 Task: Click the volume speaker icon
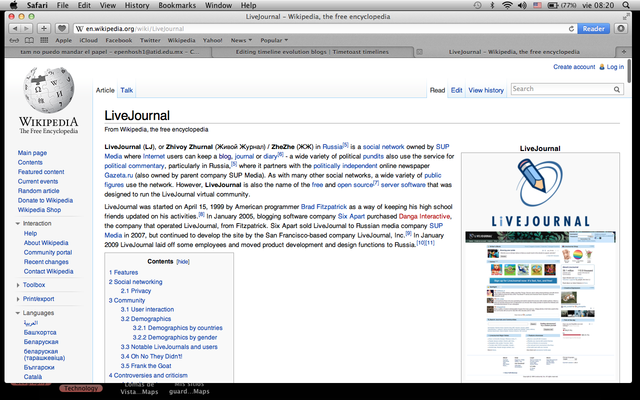[x=522, y=5]
